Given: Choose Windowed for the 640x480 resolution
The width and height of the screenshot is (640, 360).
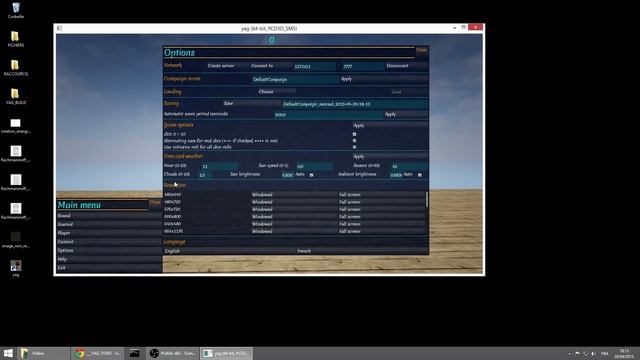Looking at the screenshot, I should (294, 224).
